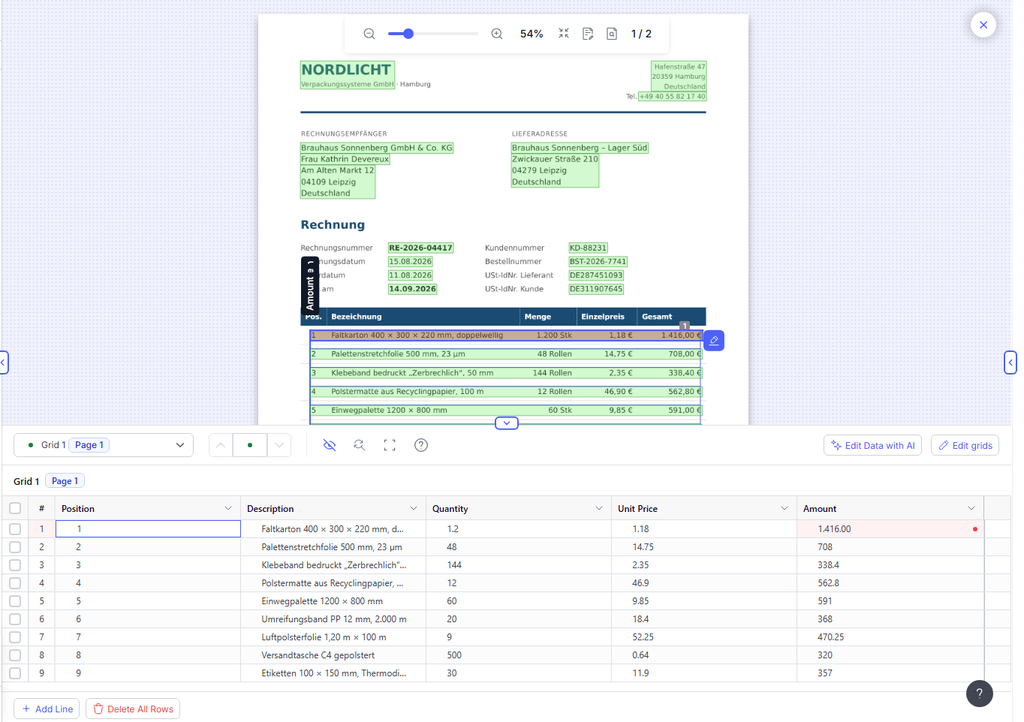Open help via circled question mark toolbar icon

(x=421, y=445)
